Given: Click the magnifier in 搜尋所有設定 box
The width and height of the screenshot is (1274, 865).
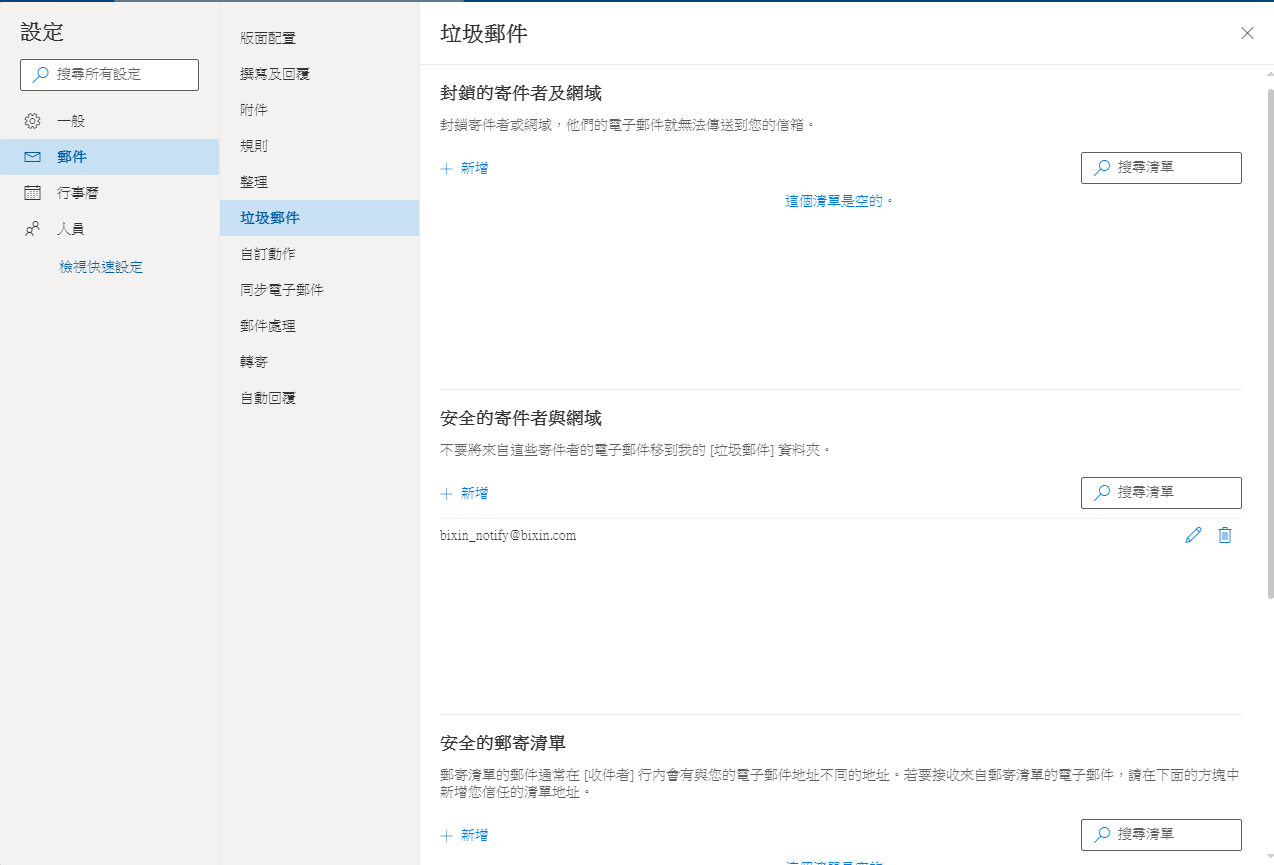Looking at the screenshot, I should pos(41,74).
